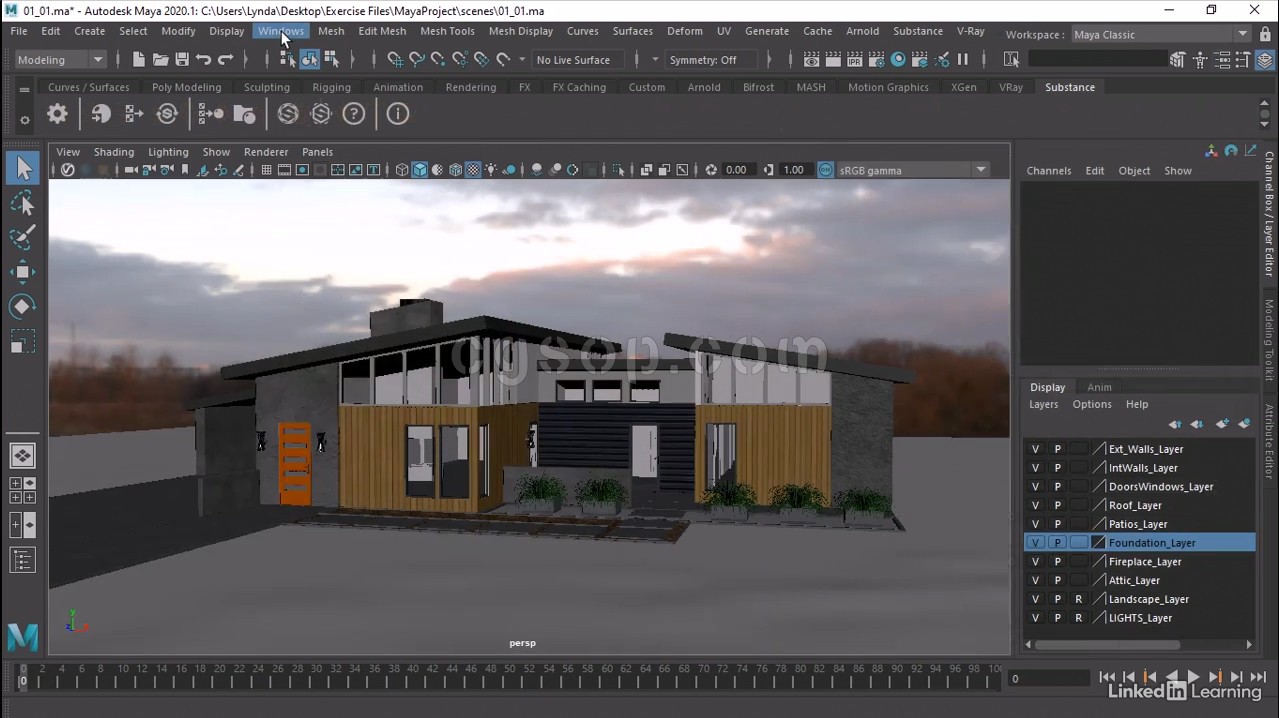The image size is (1279, 718).
Task: Click the Open Scene folder icon
Action: coord(160,60)
